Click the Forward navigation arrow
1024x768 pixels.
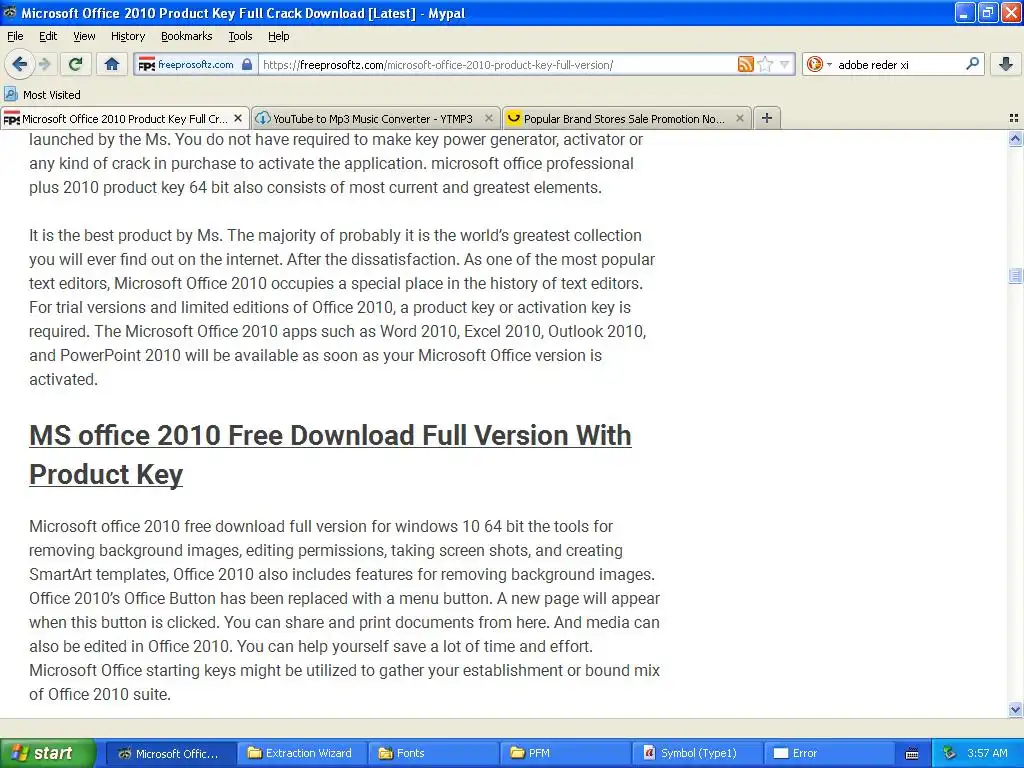(x=44, y=64)
